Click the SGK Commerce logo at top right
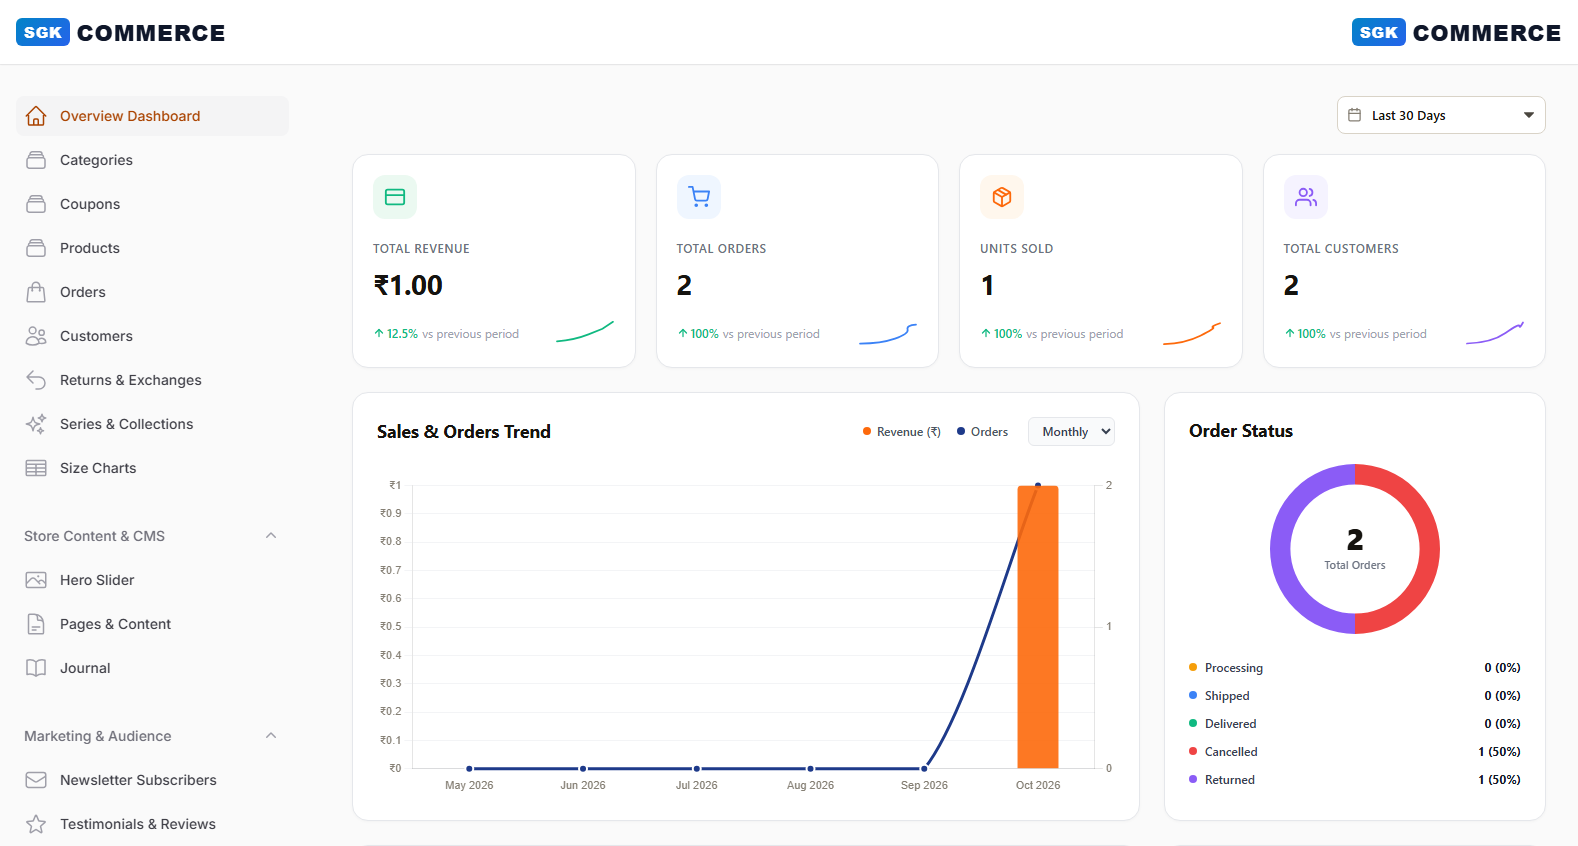The height and width of the screenshot is (846, 1578). 1456,33
